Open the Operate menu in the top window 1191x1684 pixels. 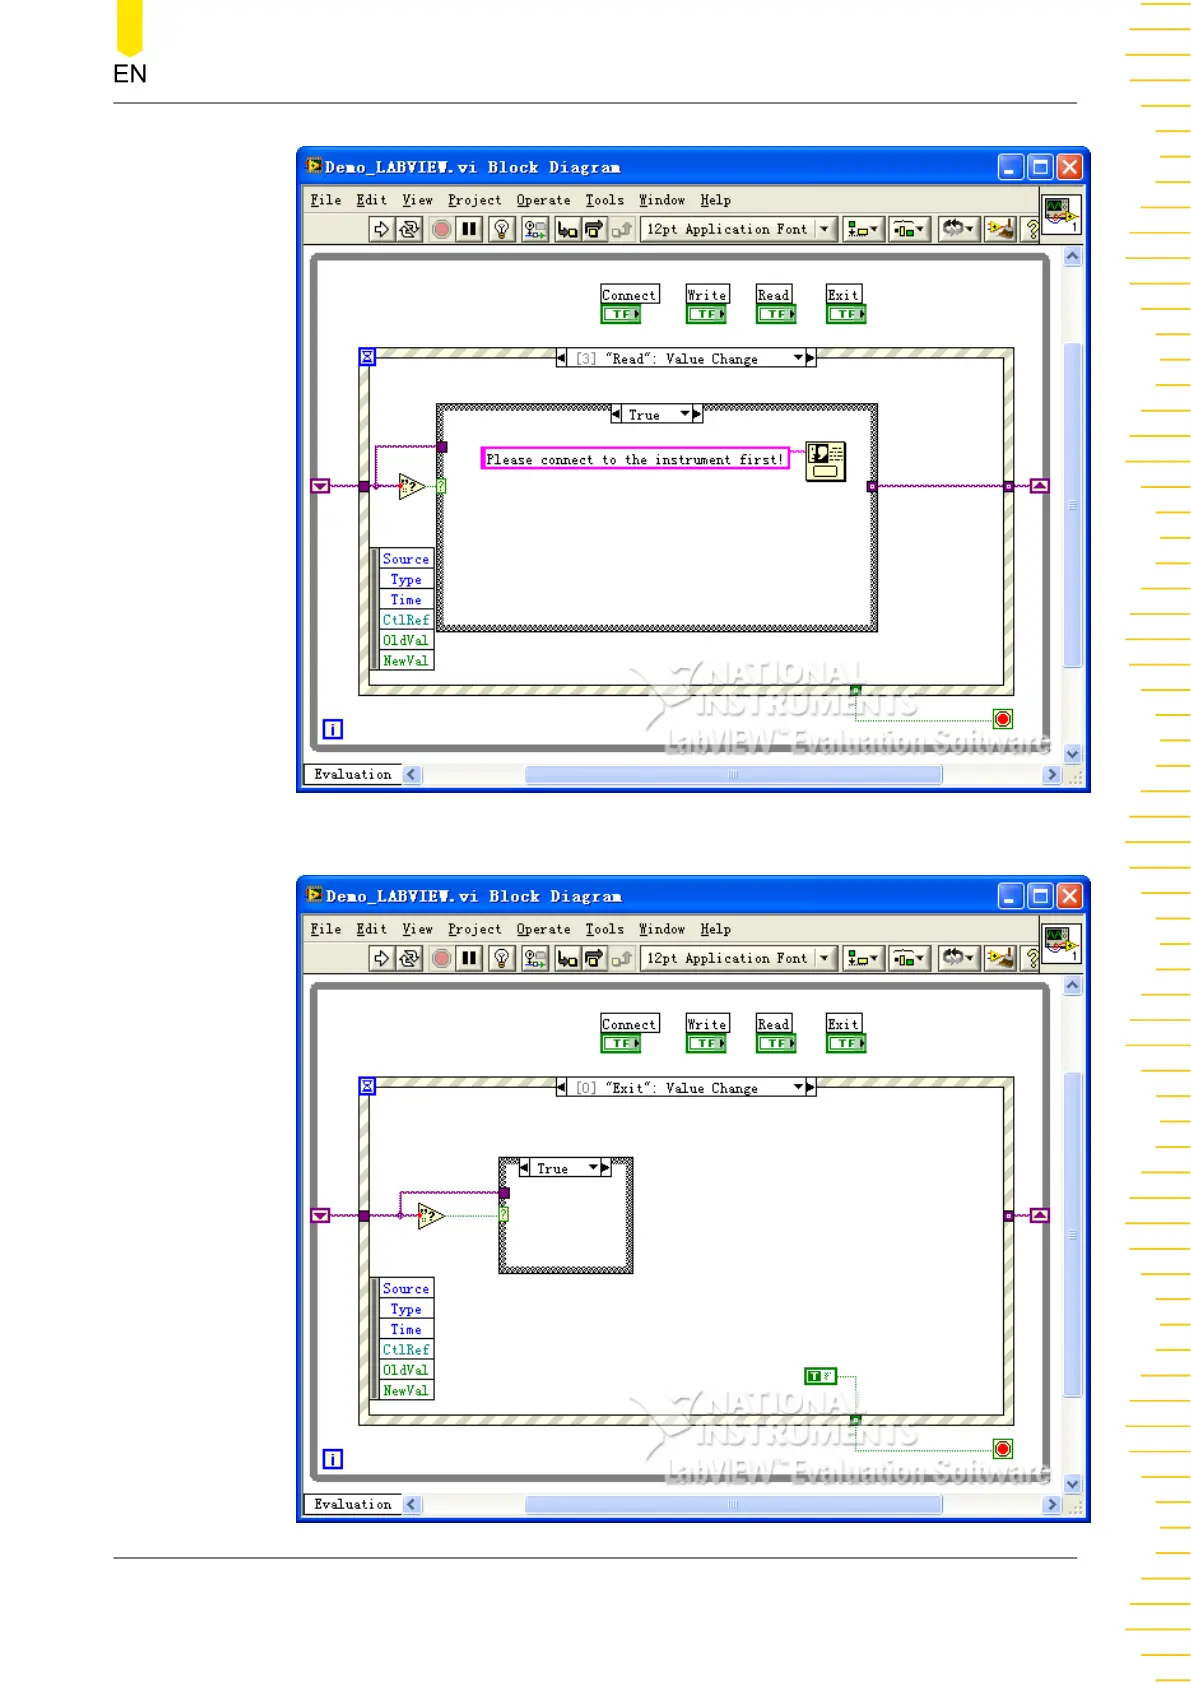tap(543, 200)
